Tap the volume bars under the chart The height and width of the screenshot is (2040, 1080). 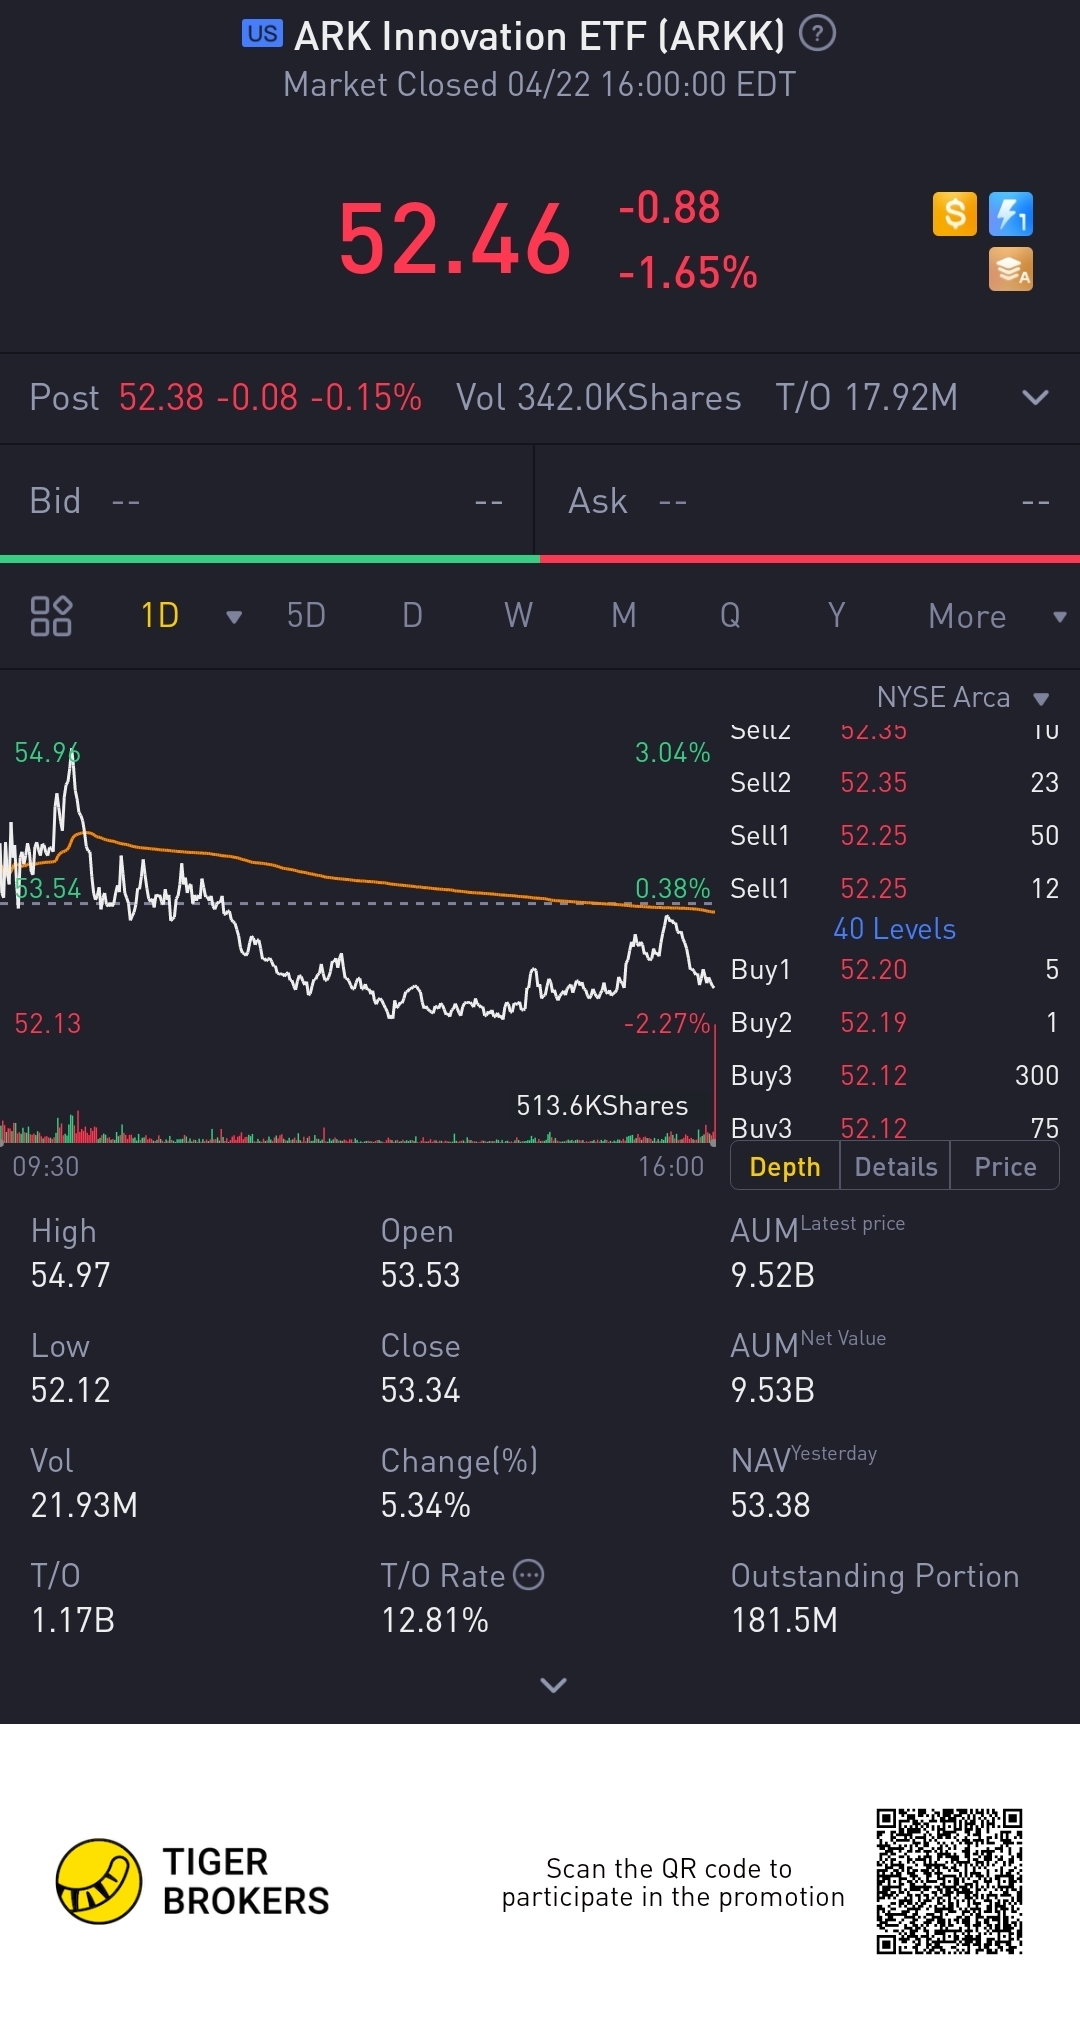358,1128
